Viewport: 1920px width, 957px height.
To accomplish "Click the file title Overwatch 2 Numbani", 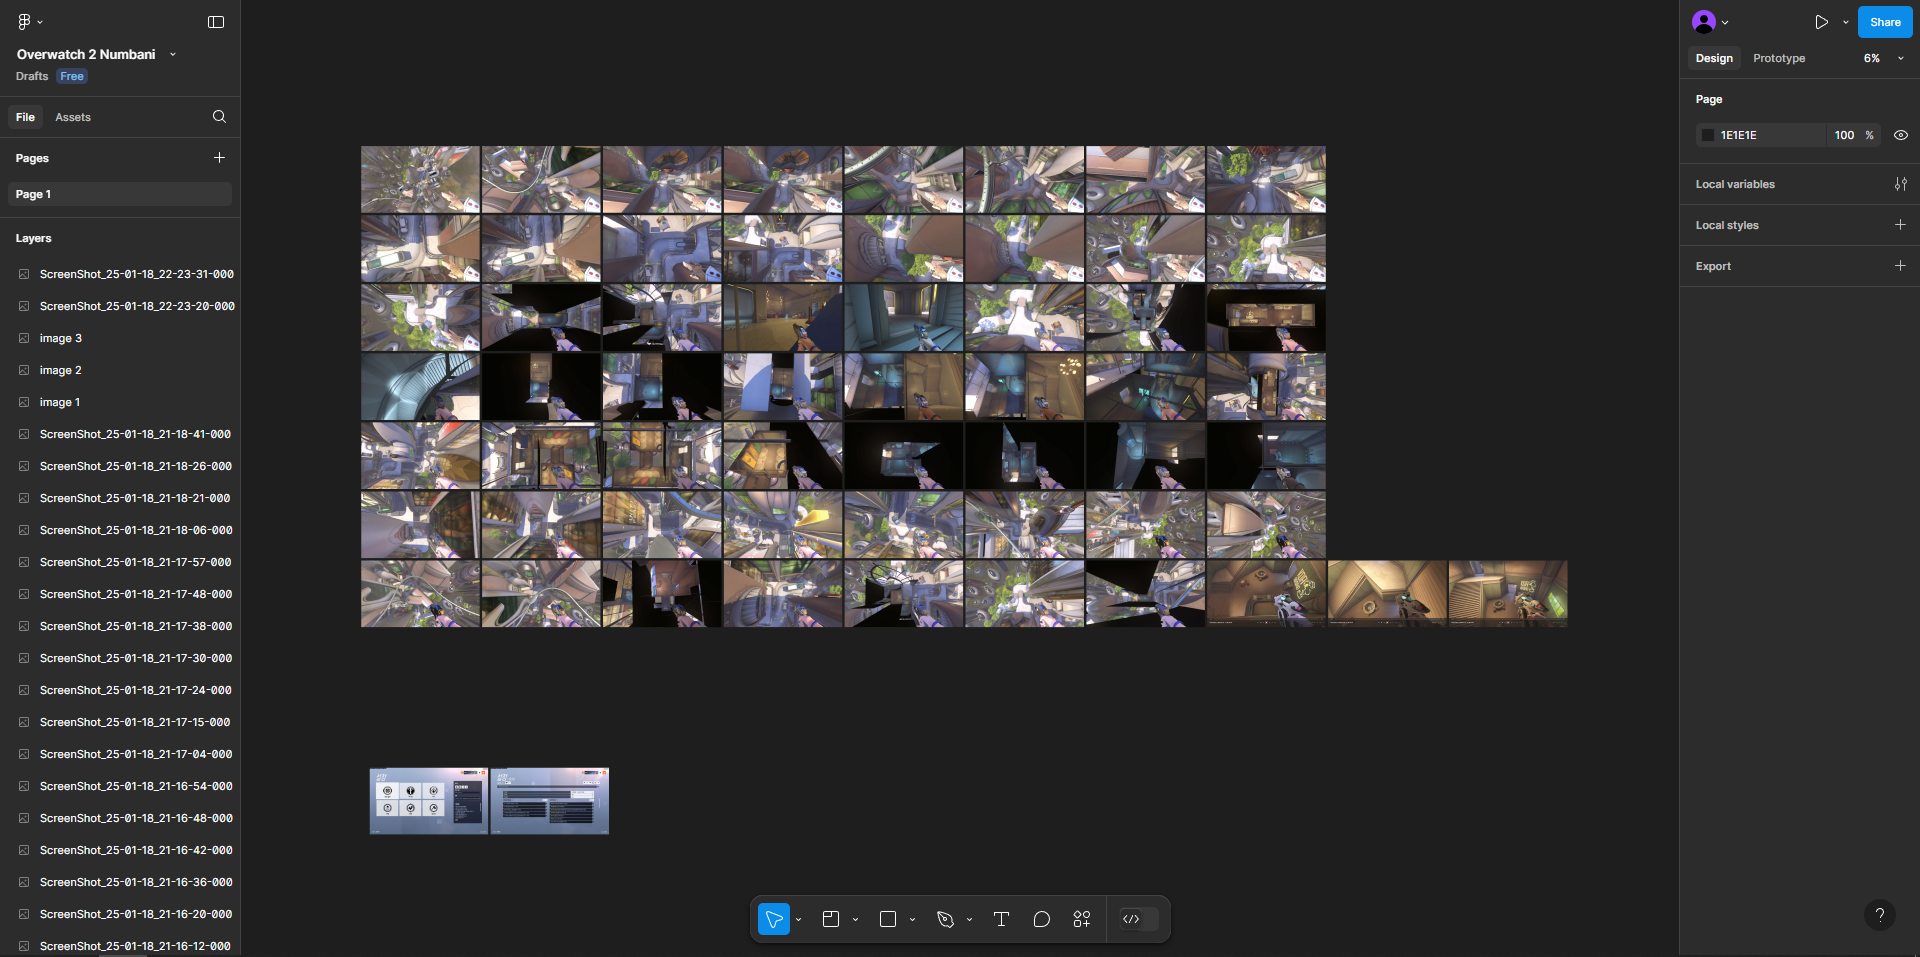I will click(86, 54).
